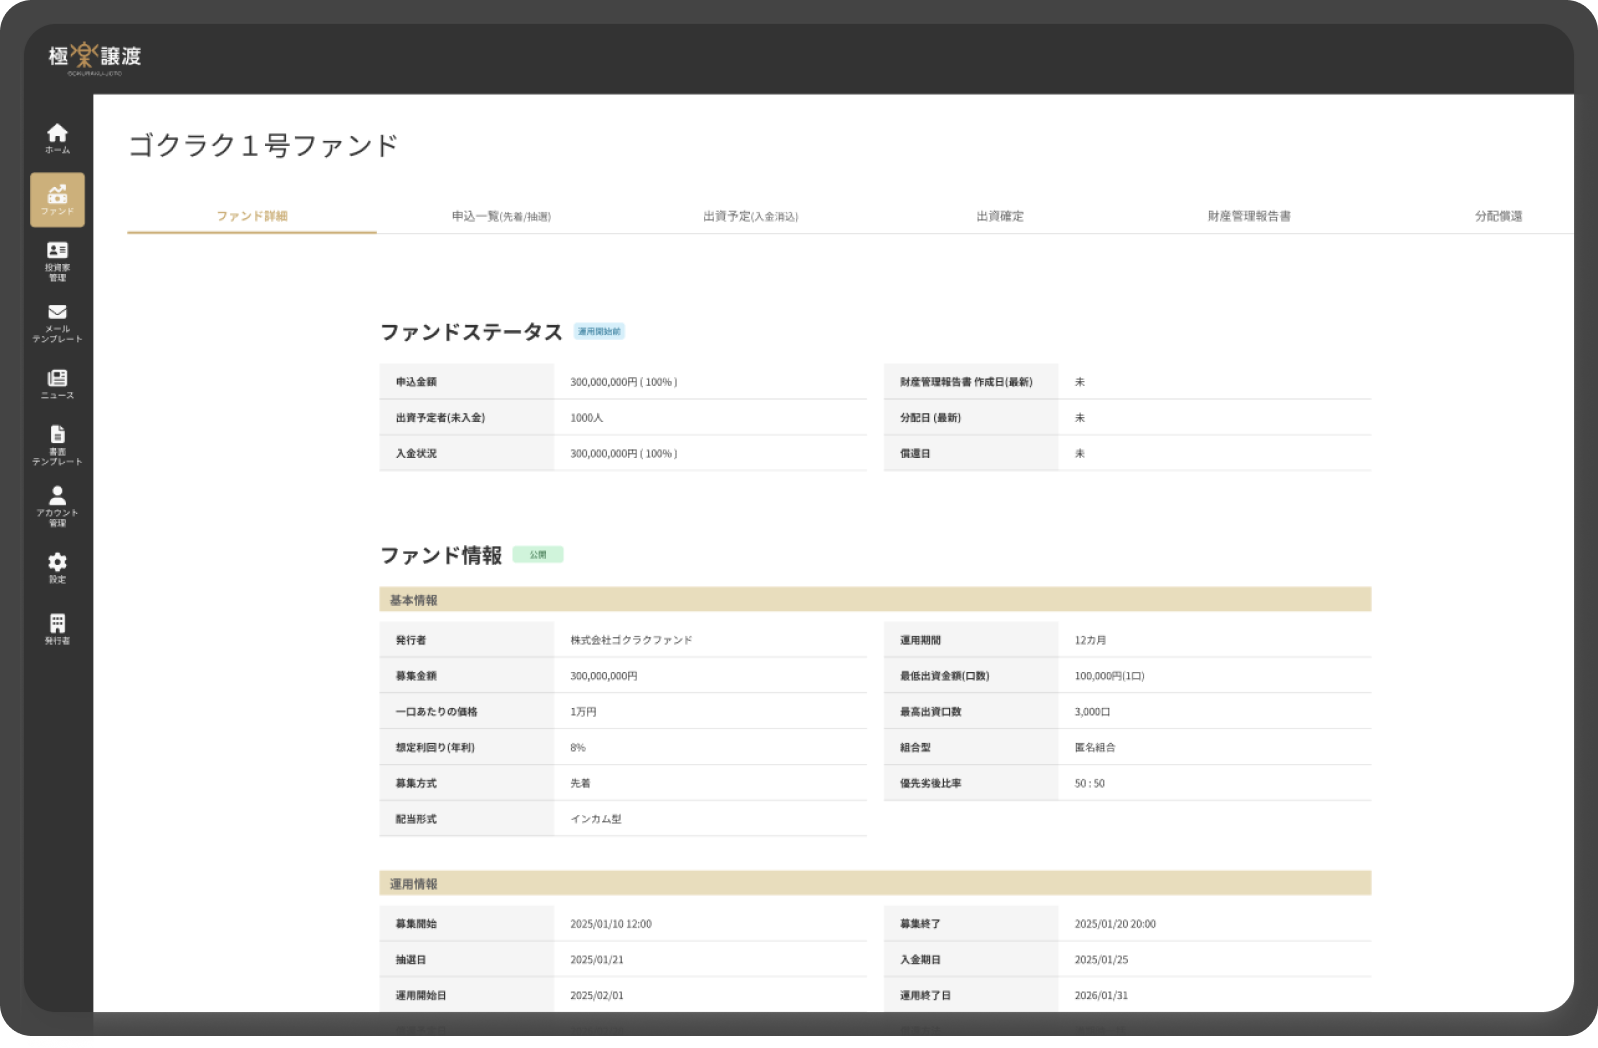The height and width of the screenshot is (1048, 1598).
Task: Click the 想定利回り(年利) label
Action: click(x=435, y=748)
